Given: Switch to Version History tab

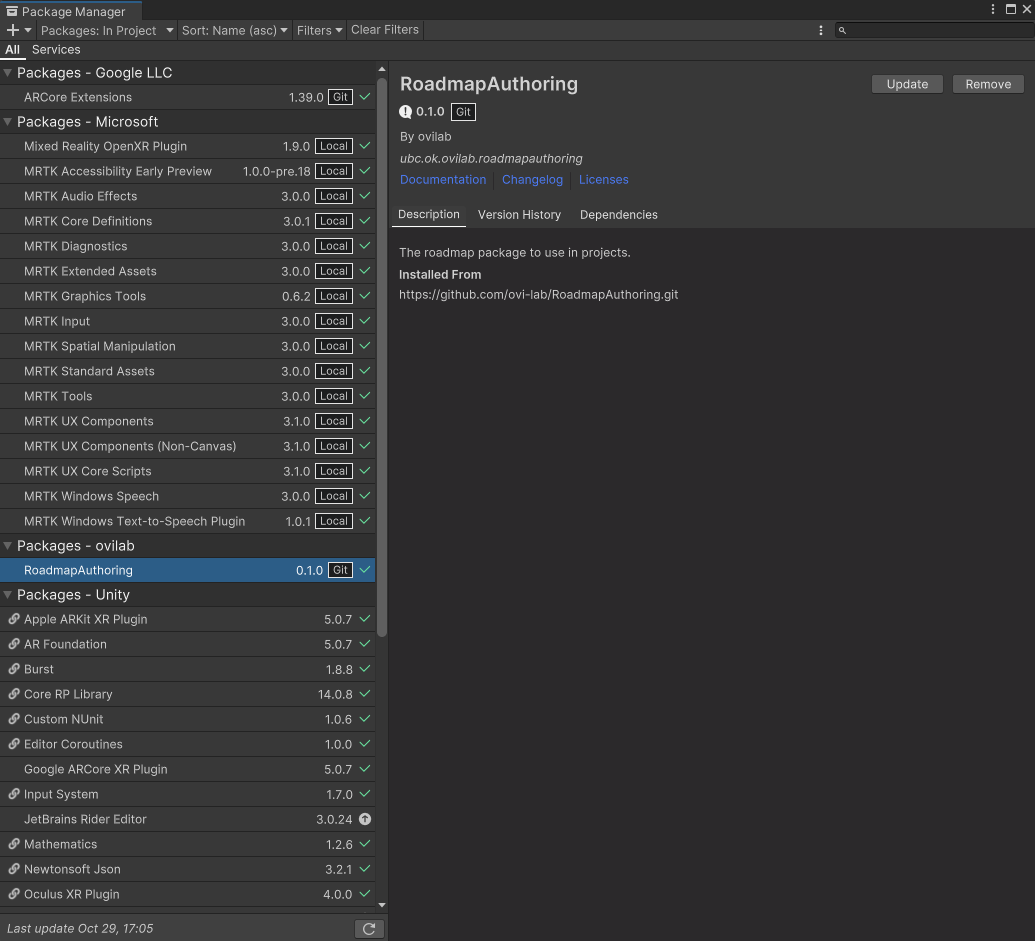Looking at the screenshot, I should (519, 214).
